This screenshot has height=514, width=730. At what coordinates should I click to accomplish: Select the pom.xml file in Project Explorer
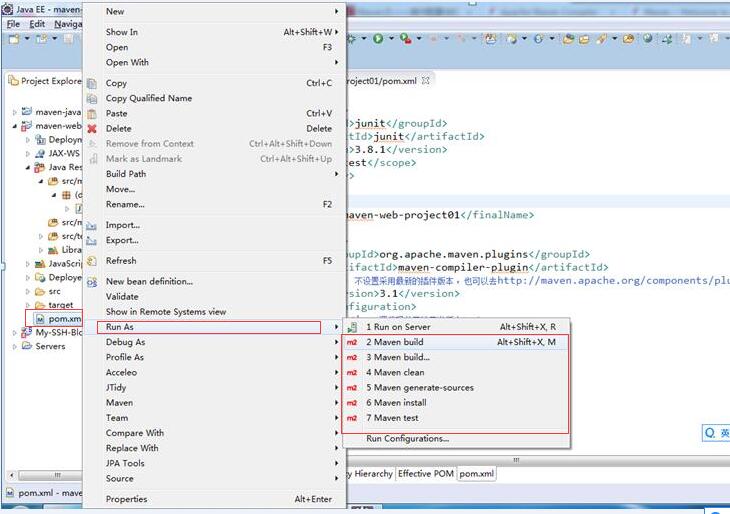click(59, 319)
